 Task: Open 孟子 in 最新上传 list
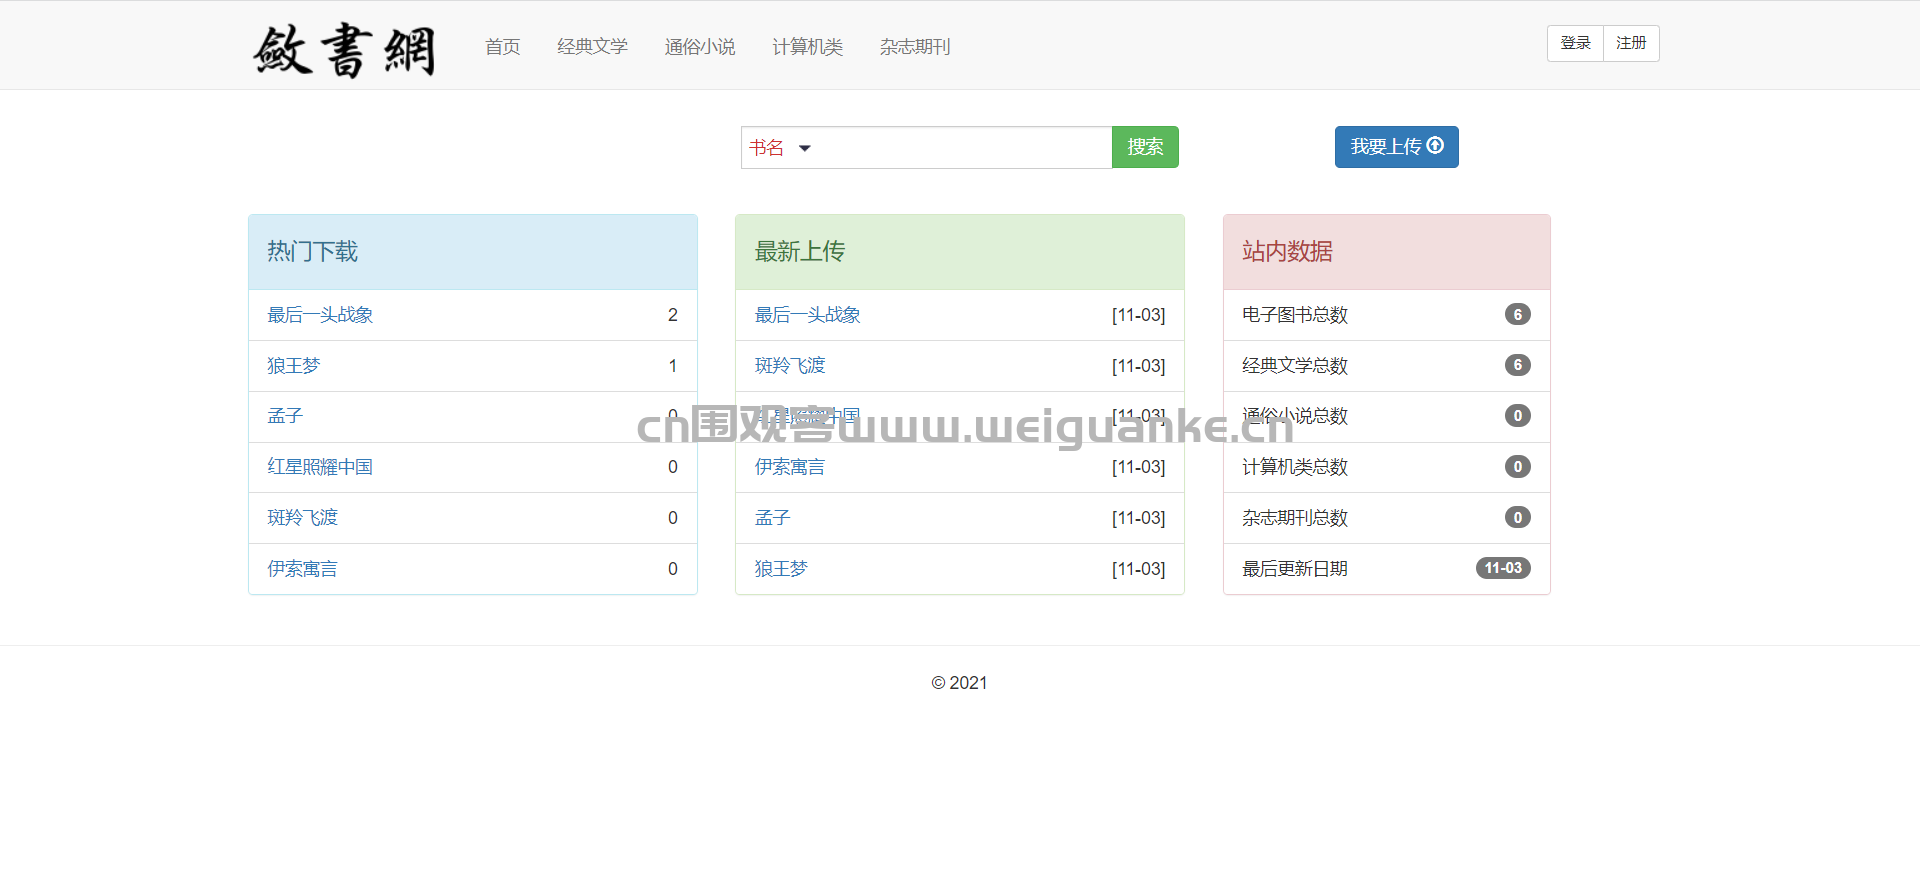pyautogui.click(x=772, y=518)
